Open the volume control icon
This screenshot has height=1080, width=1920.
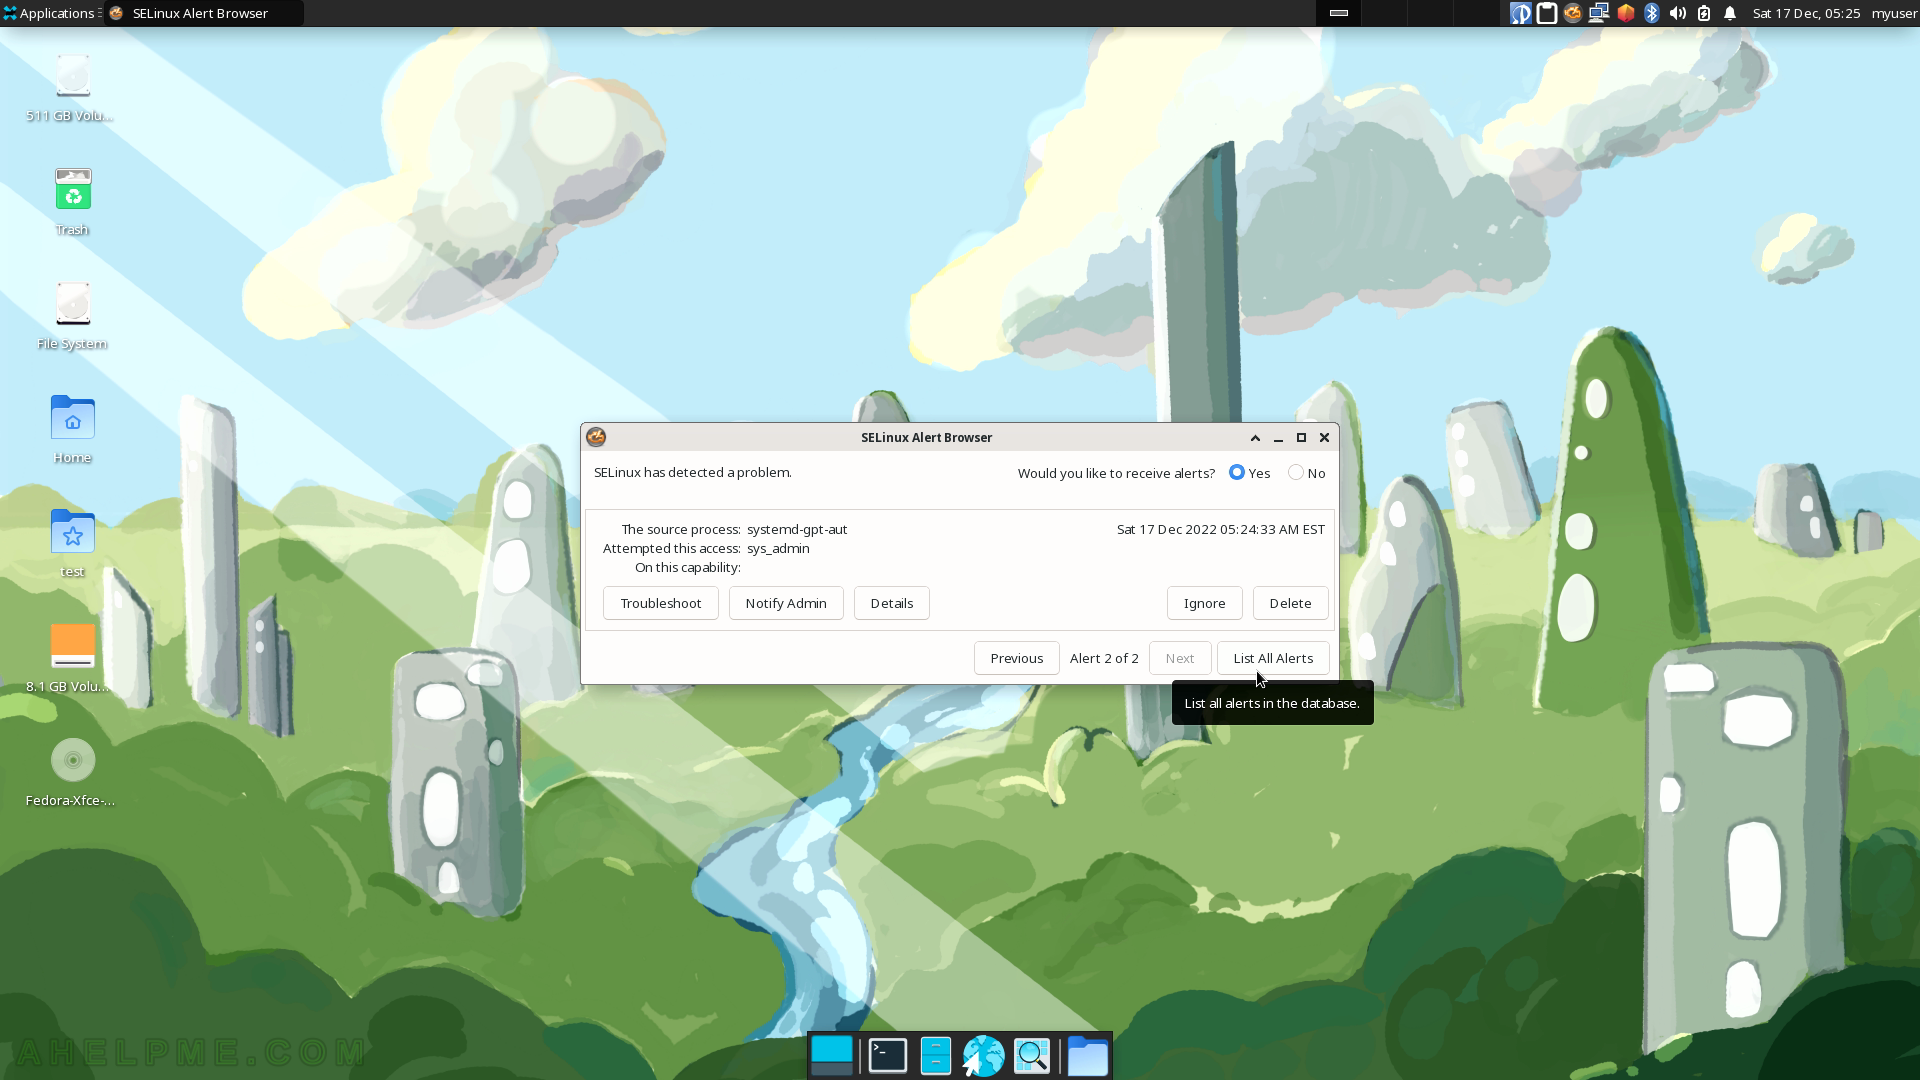pyautogui.click(x=1678, y=13)
